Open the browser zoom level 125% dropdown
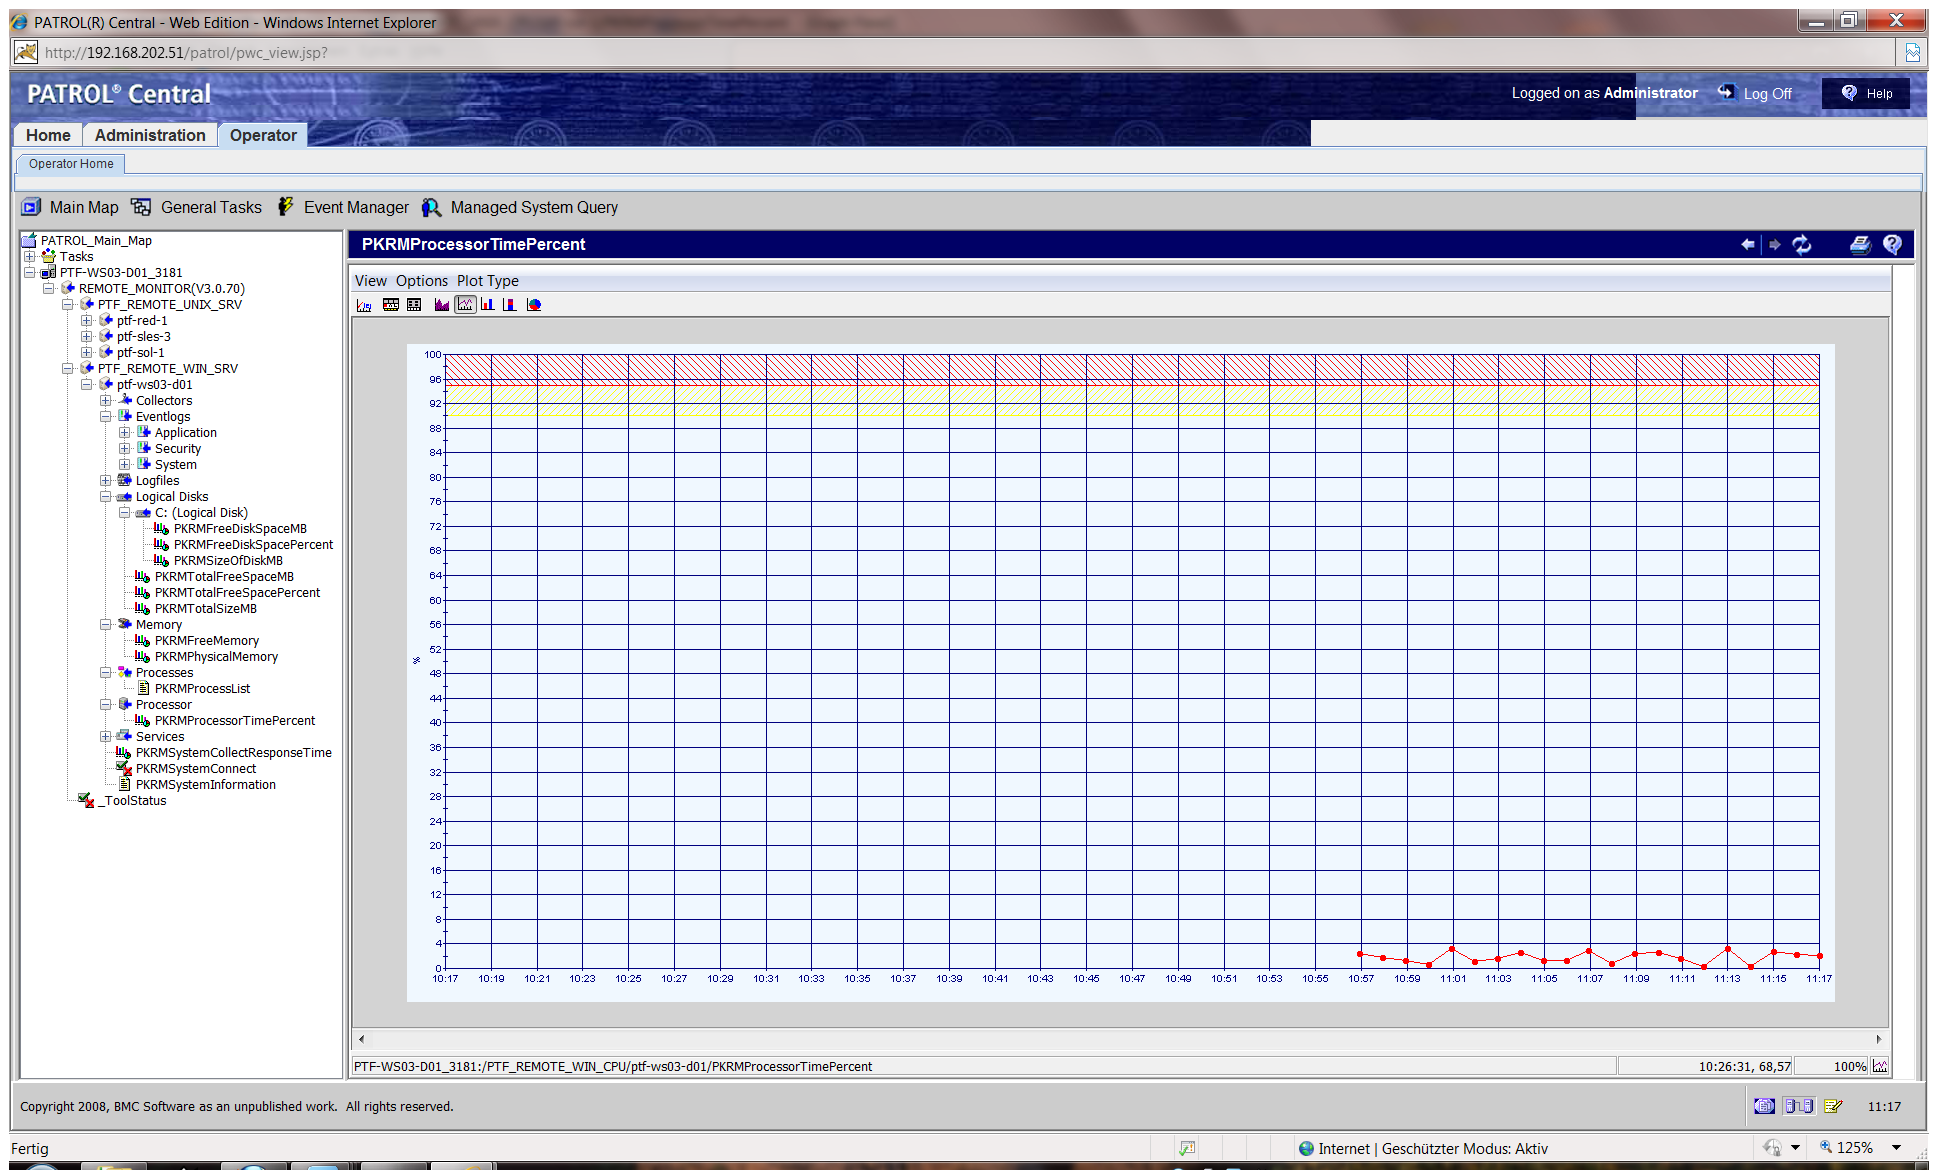The image size is (1938, 1170). (1896, 1148)
